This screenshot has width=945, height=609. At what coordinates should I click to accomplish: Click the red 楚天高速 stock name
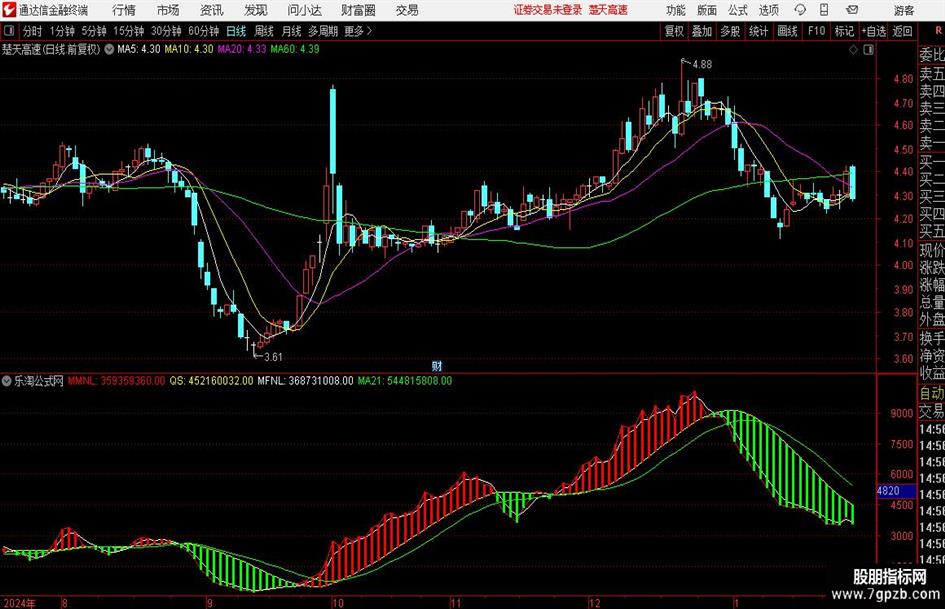[608, 10]
